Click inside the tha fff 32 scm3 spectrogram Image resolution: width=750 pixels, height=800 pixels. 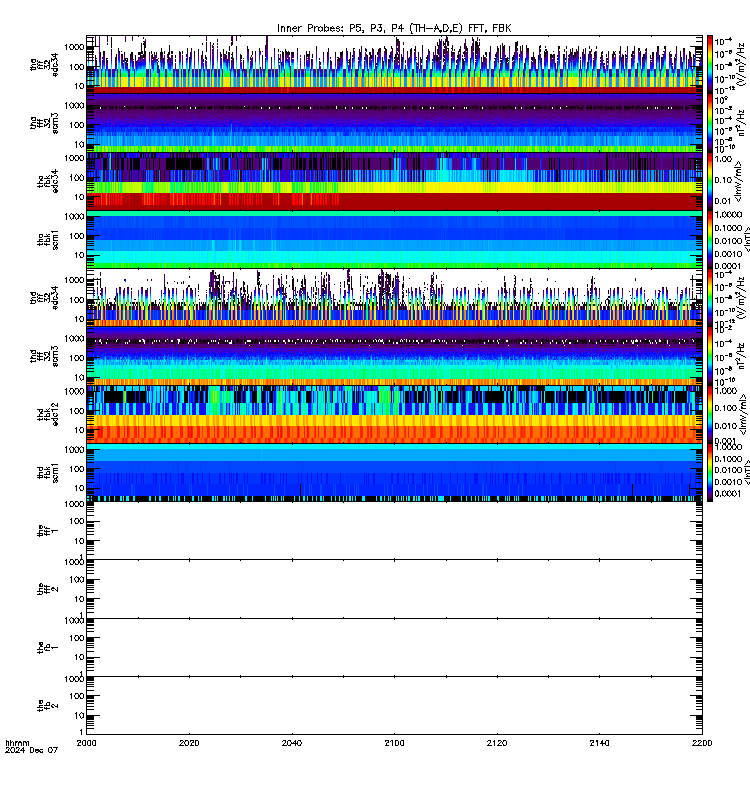pyautogui.click(x=394, y=123)
